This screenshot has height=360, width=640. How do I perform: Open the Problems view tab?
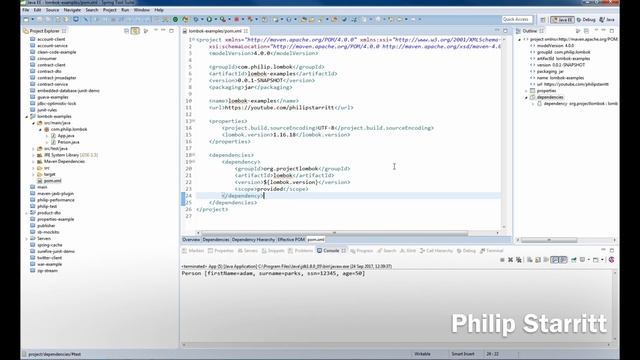click(x=300, y=251)
